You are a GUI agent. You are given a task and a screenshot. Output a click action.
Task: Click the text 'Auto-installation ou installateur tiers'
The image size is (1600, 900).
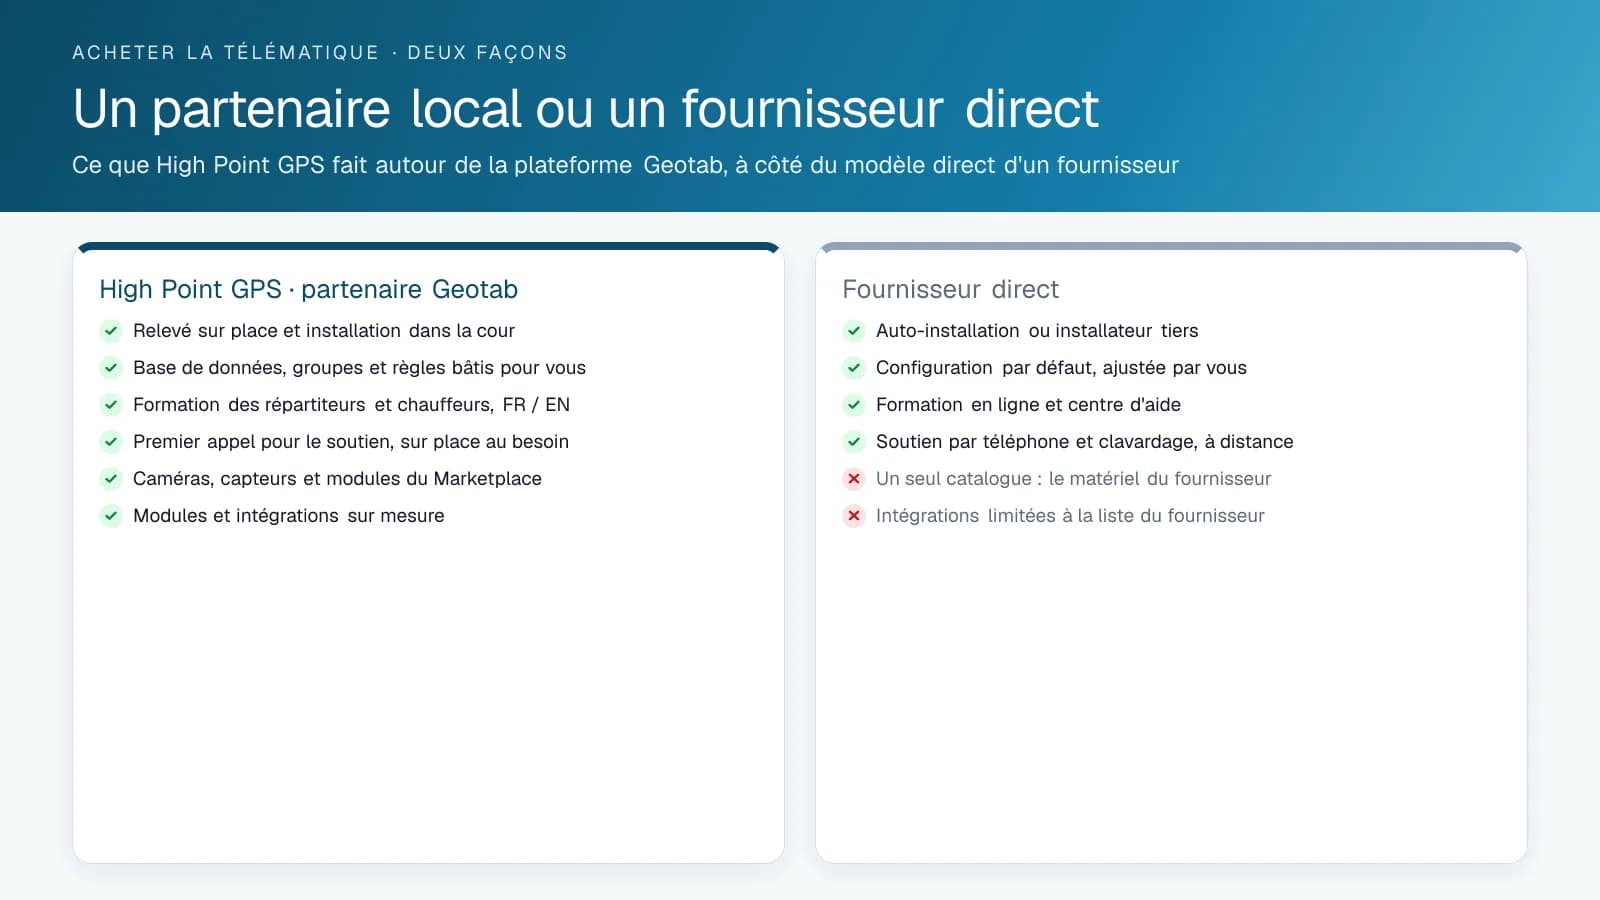[x=1037, y=331]
